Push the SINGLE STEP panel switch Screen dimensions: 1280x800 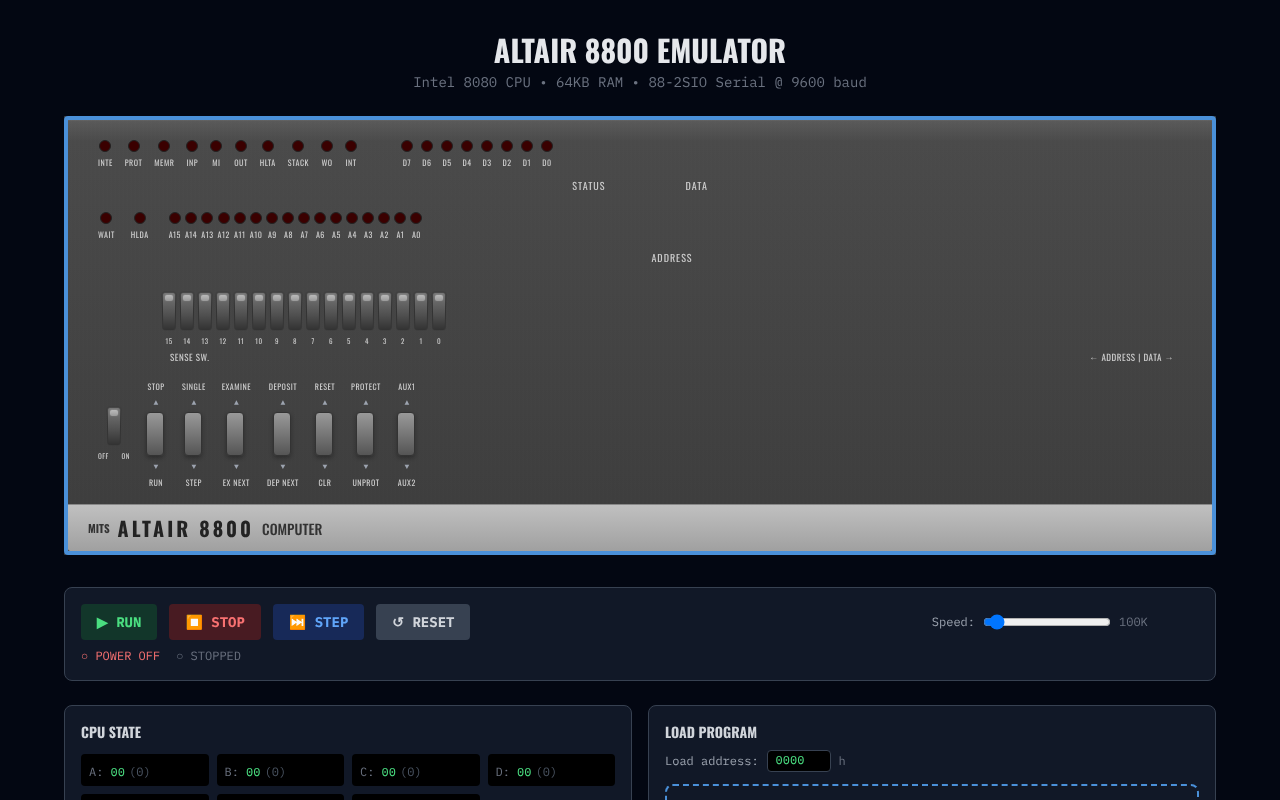point(193,434)
